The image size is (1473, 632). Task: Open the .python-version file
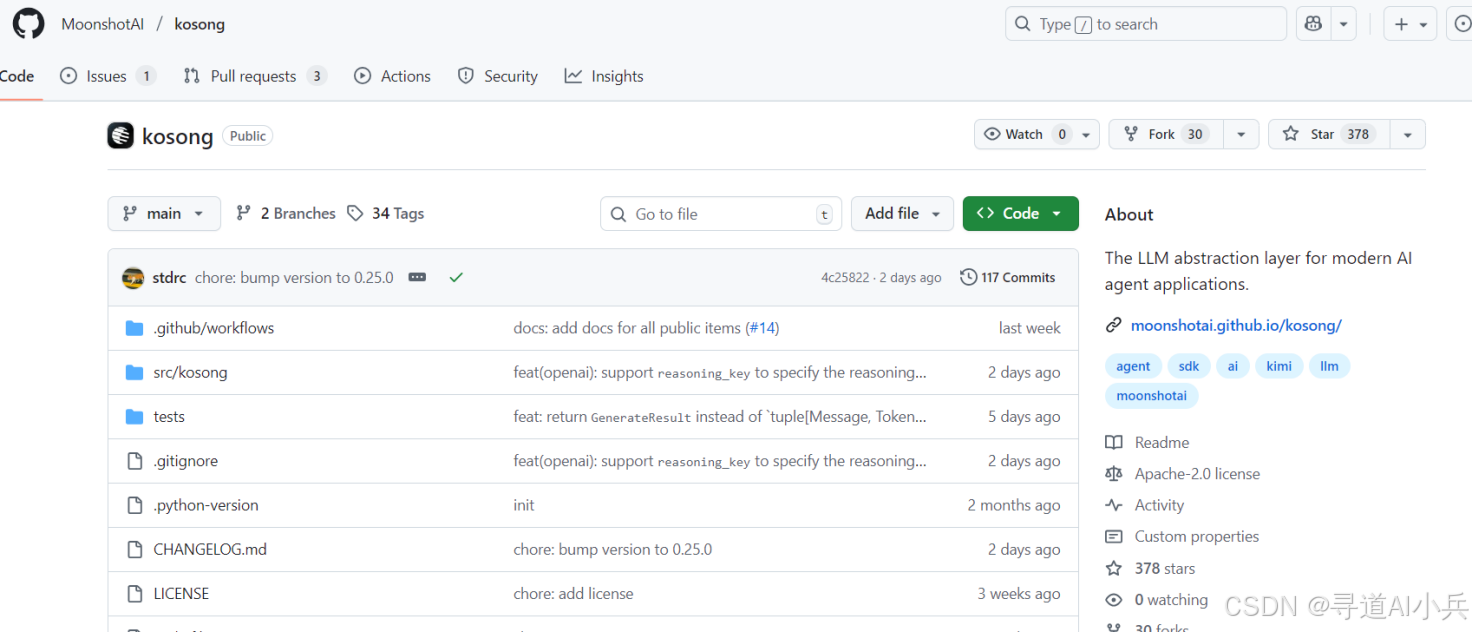click(206, 505)
